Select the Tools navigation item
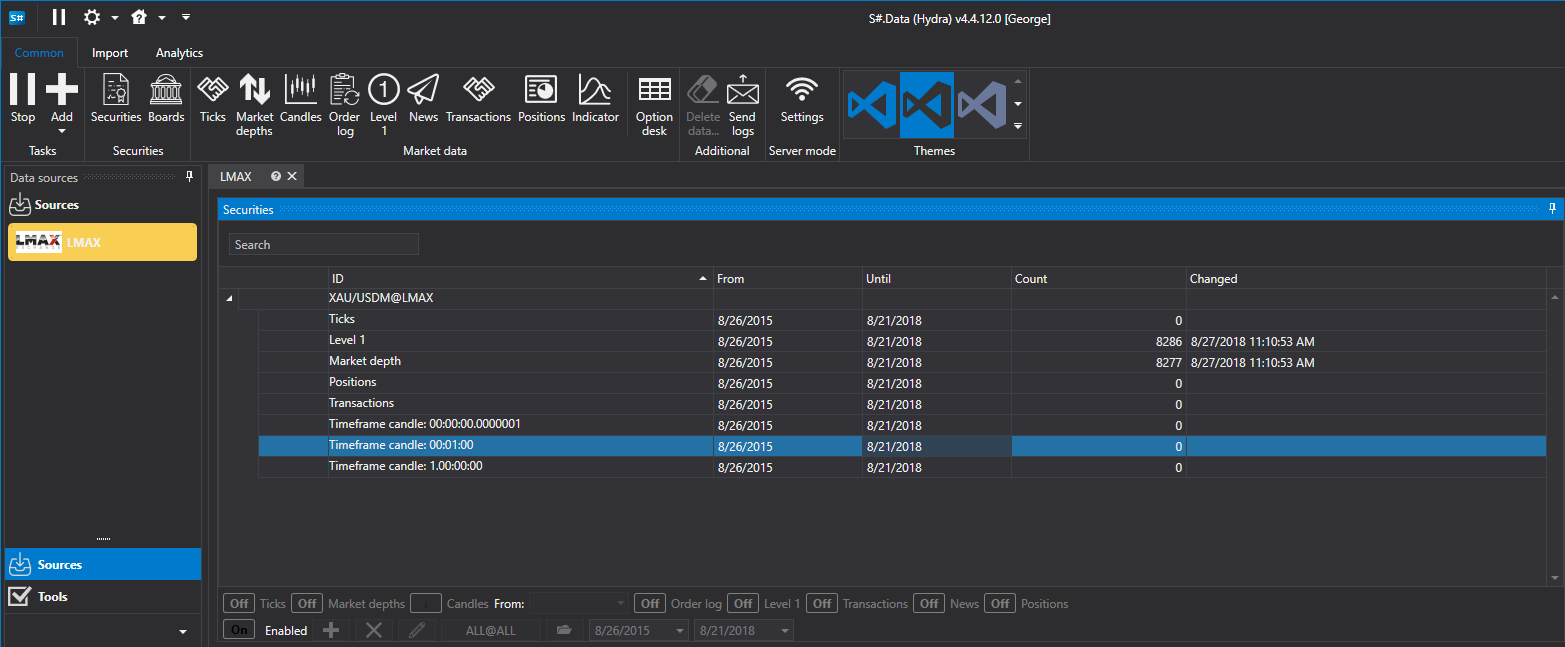Image resolution: width=1565 pixels, height=647 pixels. [x=102, y=597]
